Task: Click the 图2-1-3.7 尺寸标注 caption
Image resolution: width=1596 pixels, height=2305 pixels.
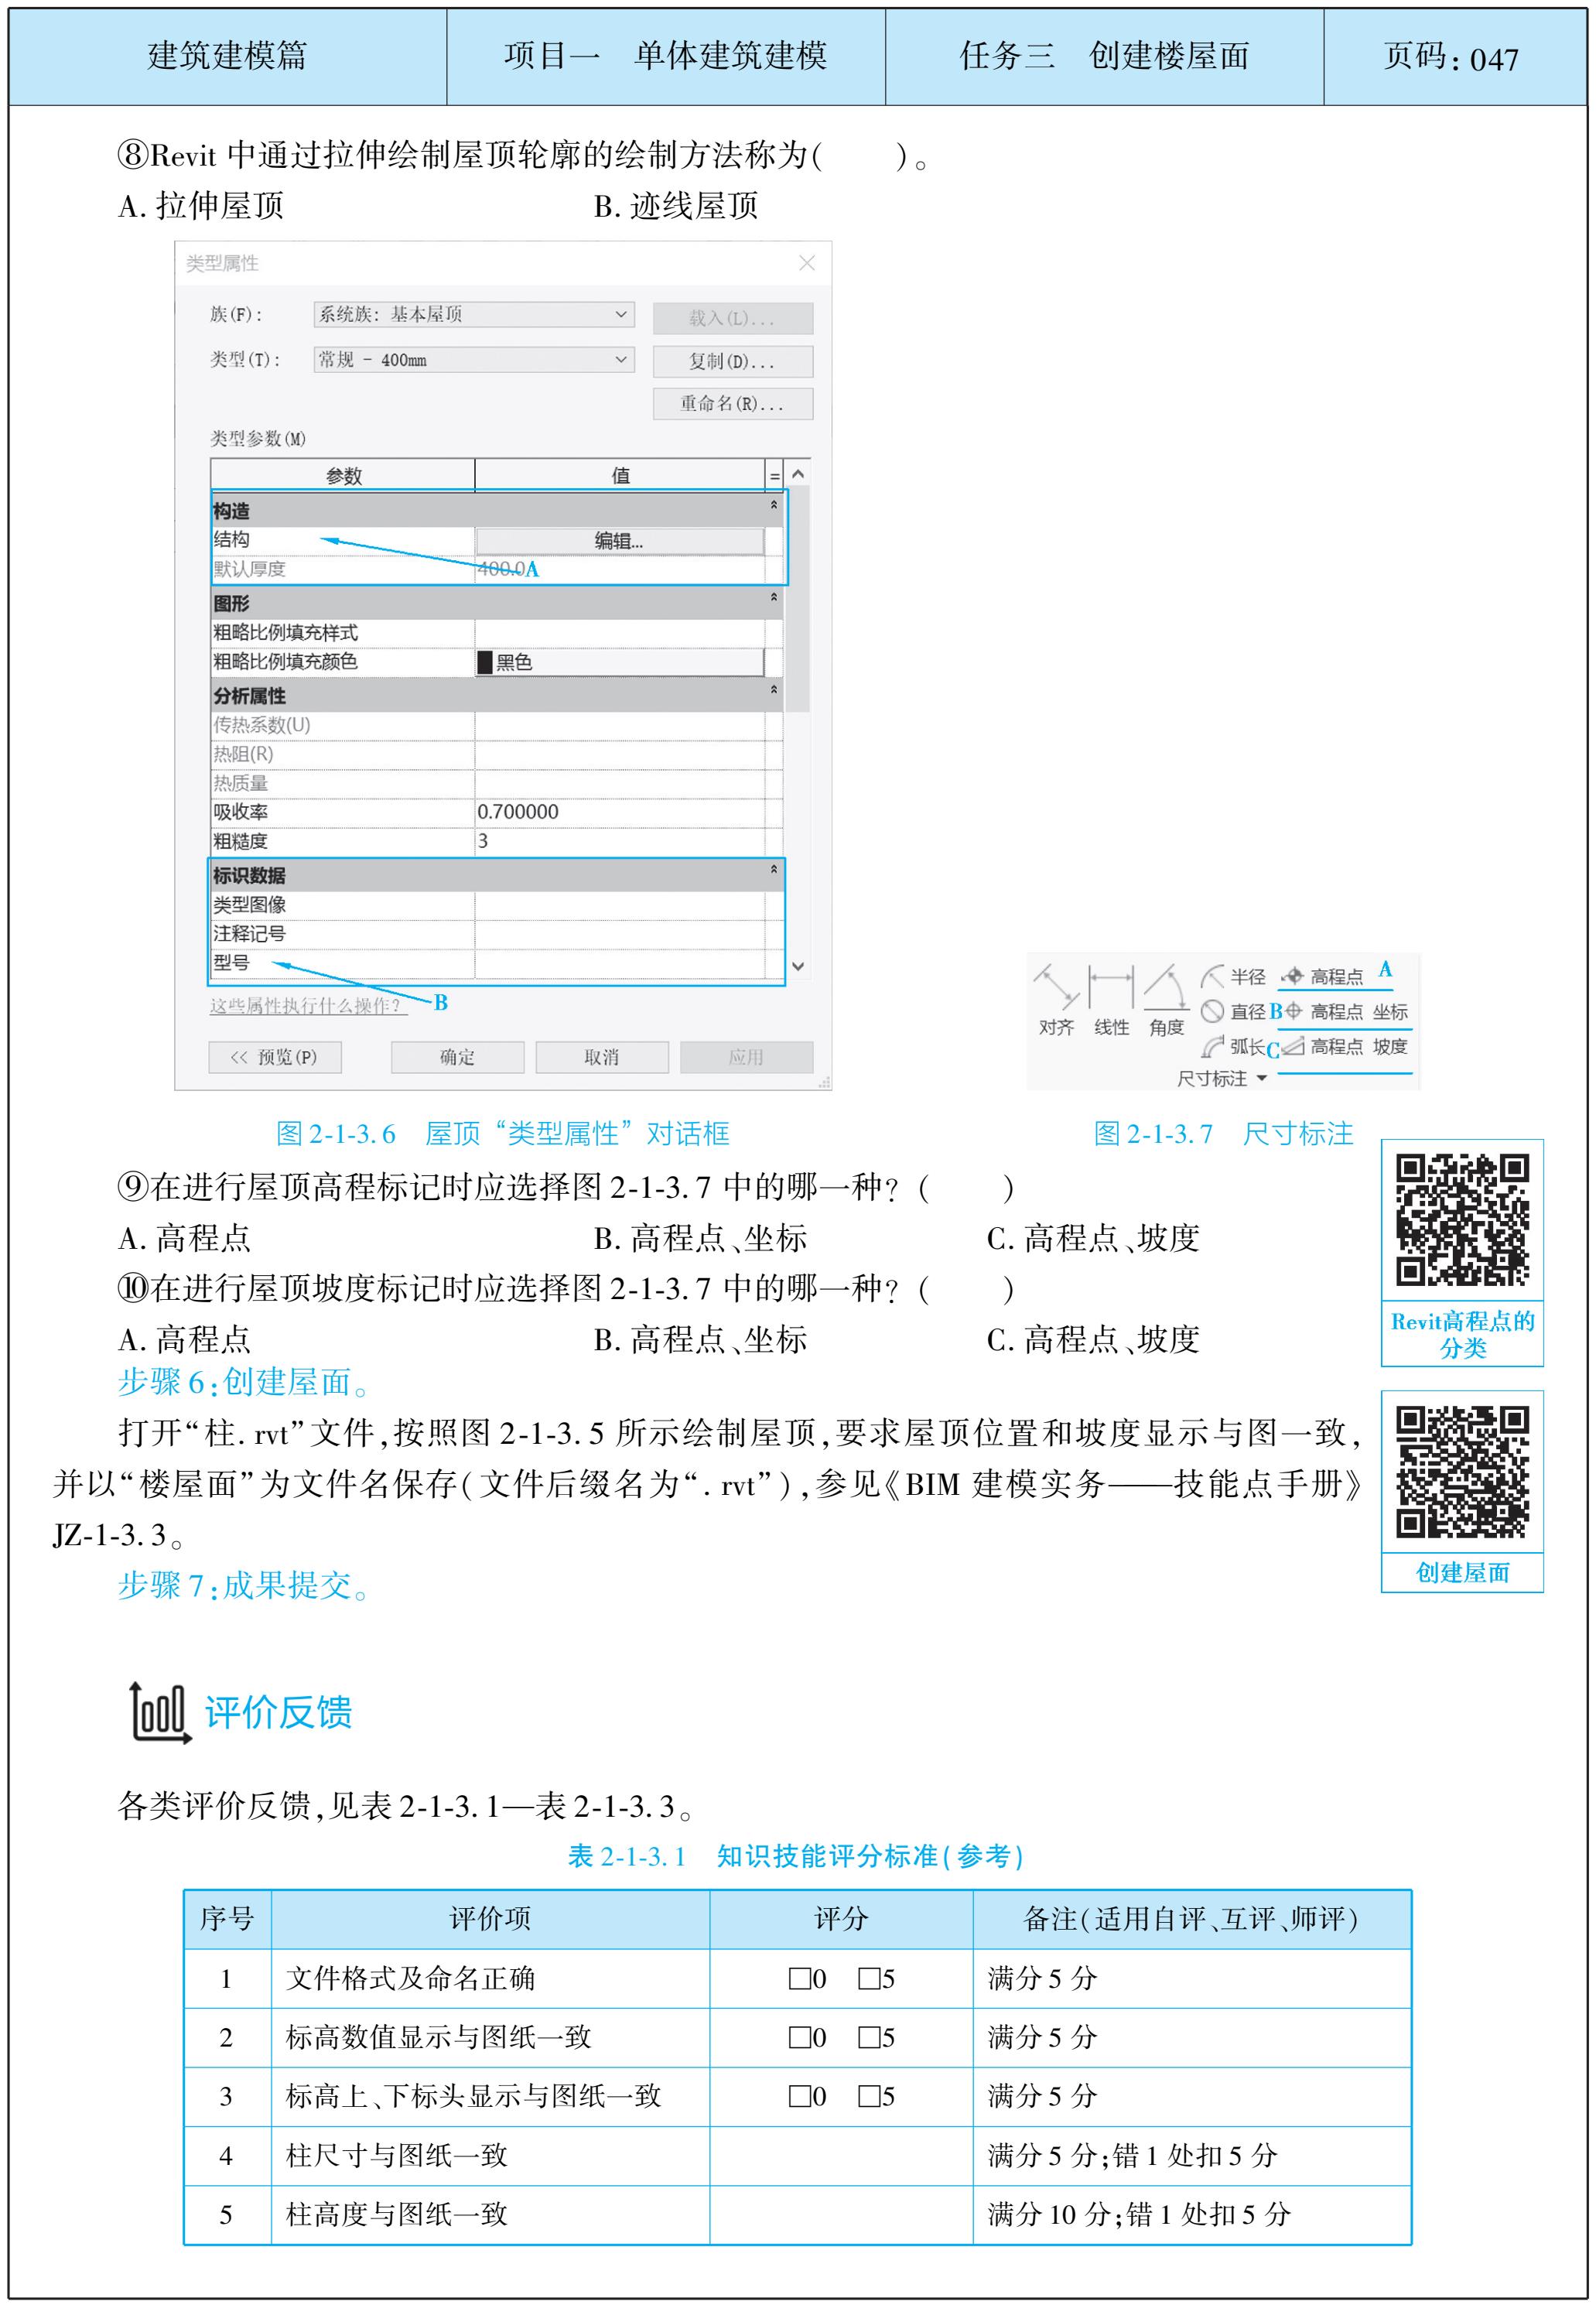Action: pos(1223,1134)
